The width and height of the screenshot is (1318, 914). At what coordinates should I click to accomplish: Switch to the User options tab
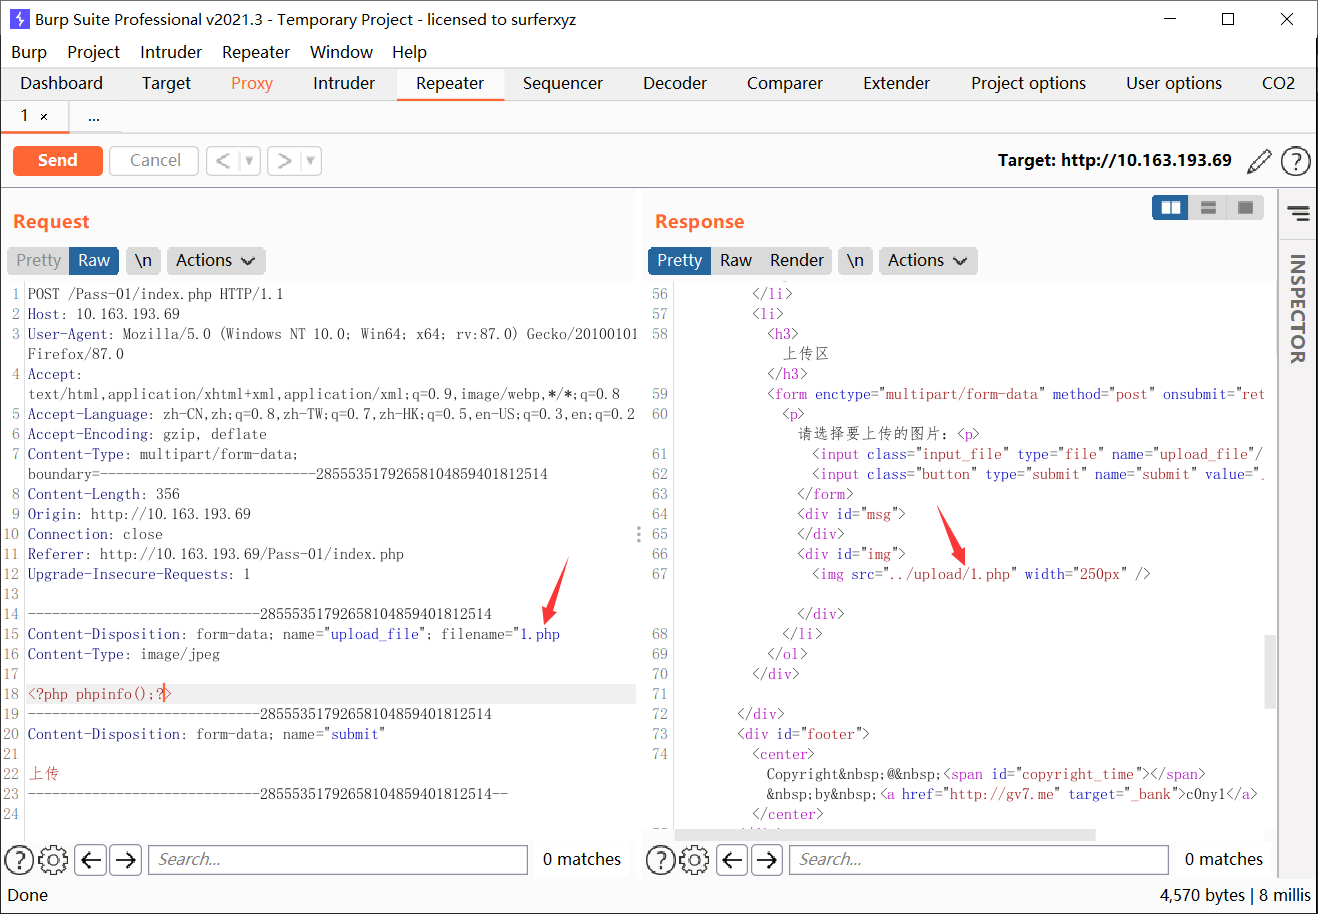pos(1174,83)
